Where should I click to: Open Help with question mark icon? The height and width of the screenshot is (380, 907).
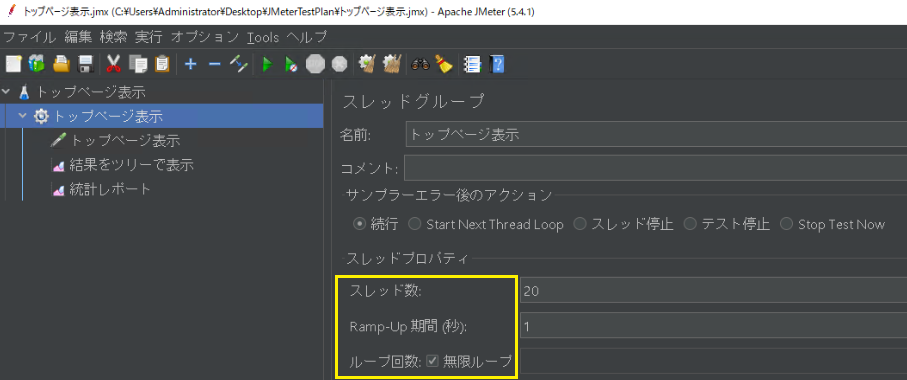point(497,64)
